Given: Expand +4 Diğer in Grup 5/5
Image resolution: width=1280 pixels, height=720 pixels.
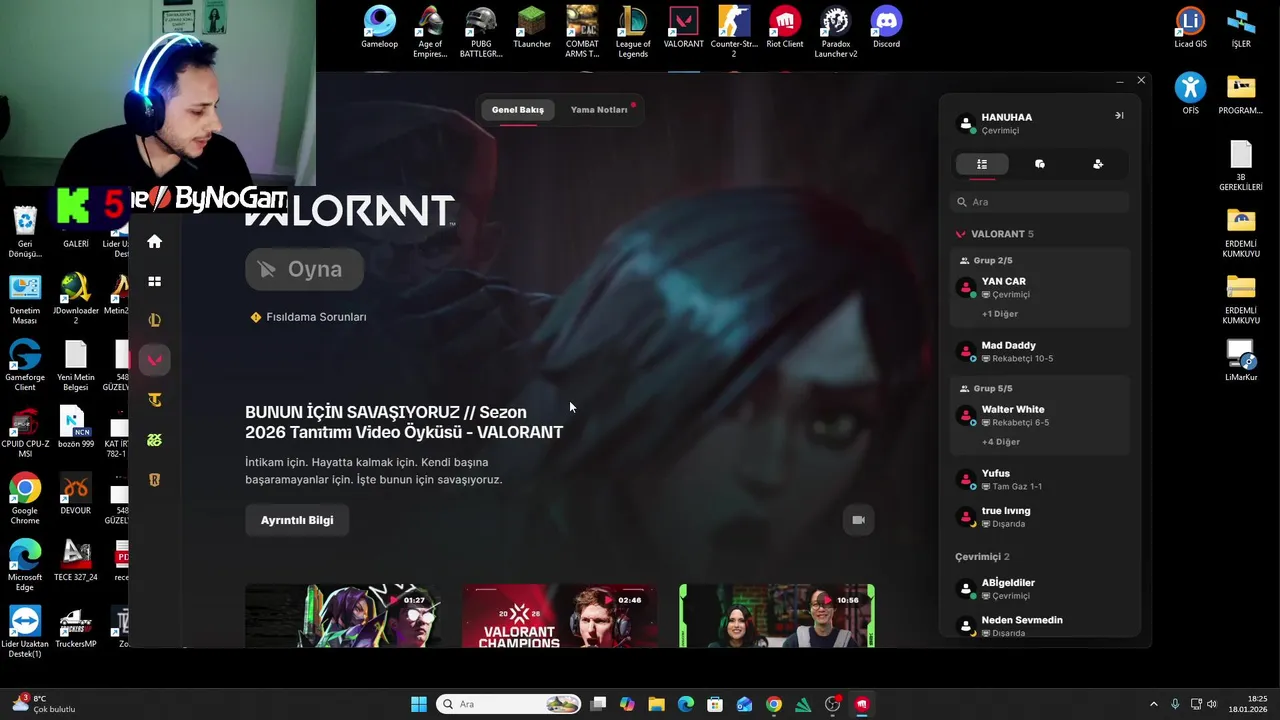Looking at the screenshot, I should (1001, 442).
